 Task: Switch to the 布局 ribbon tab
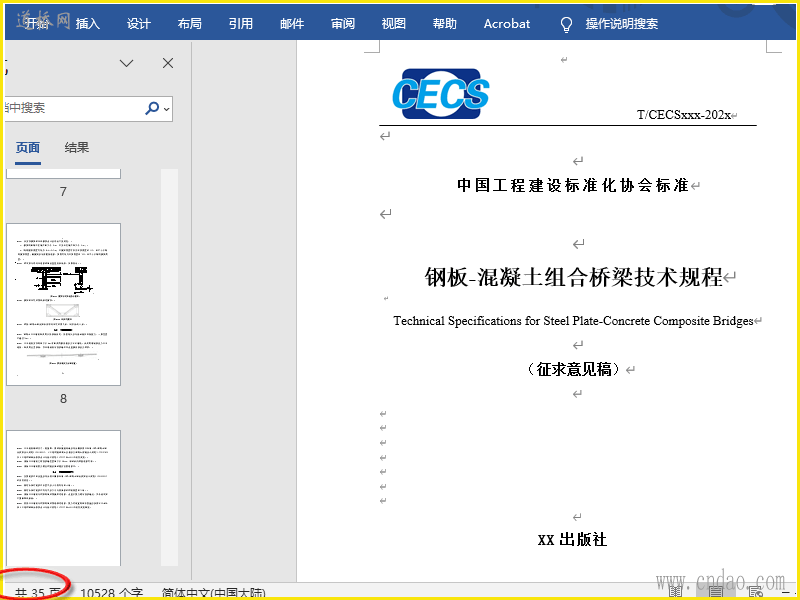(189, 23)
